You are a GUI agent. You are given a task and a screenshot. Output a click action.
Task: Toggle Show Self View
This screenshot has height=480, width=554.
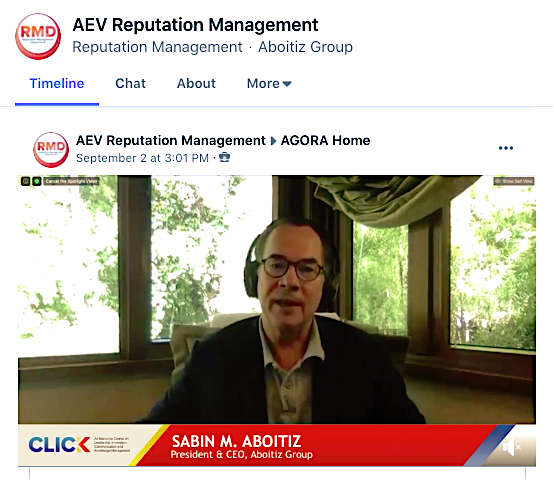[x=514, y=181]
